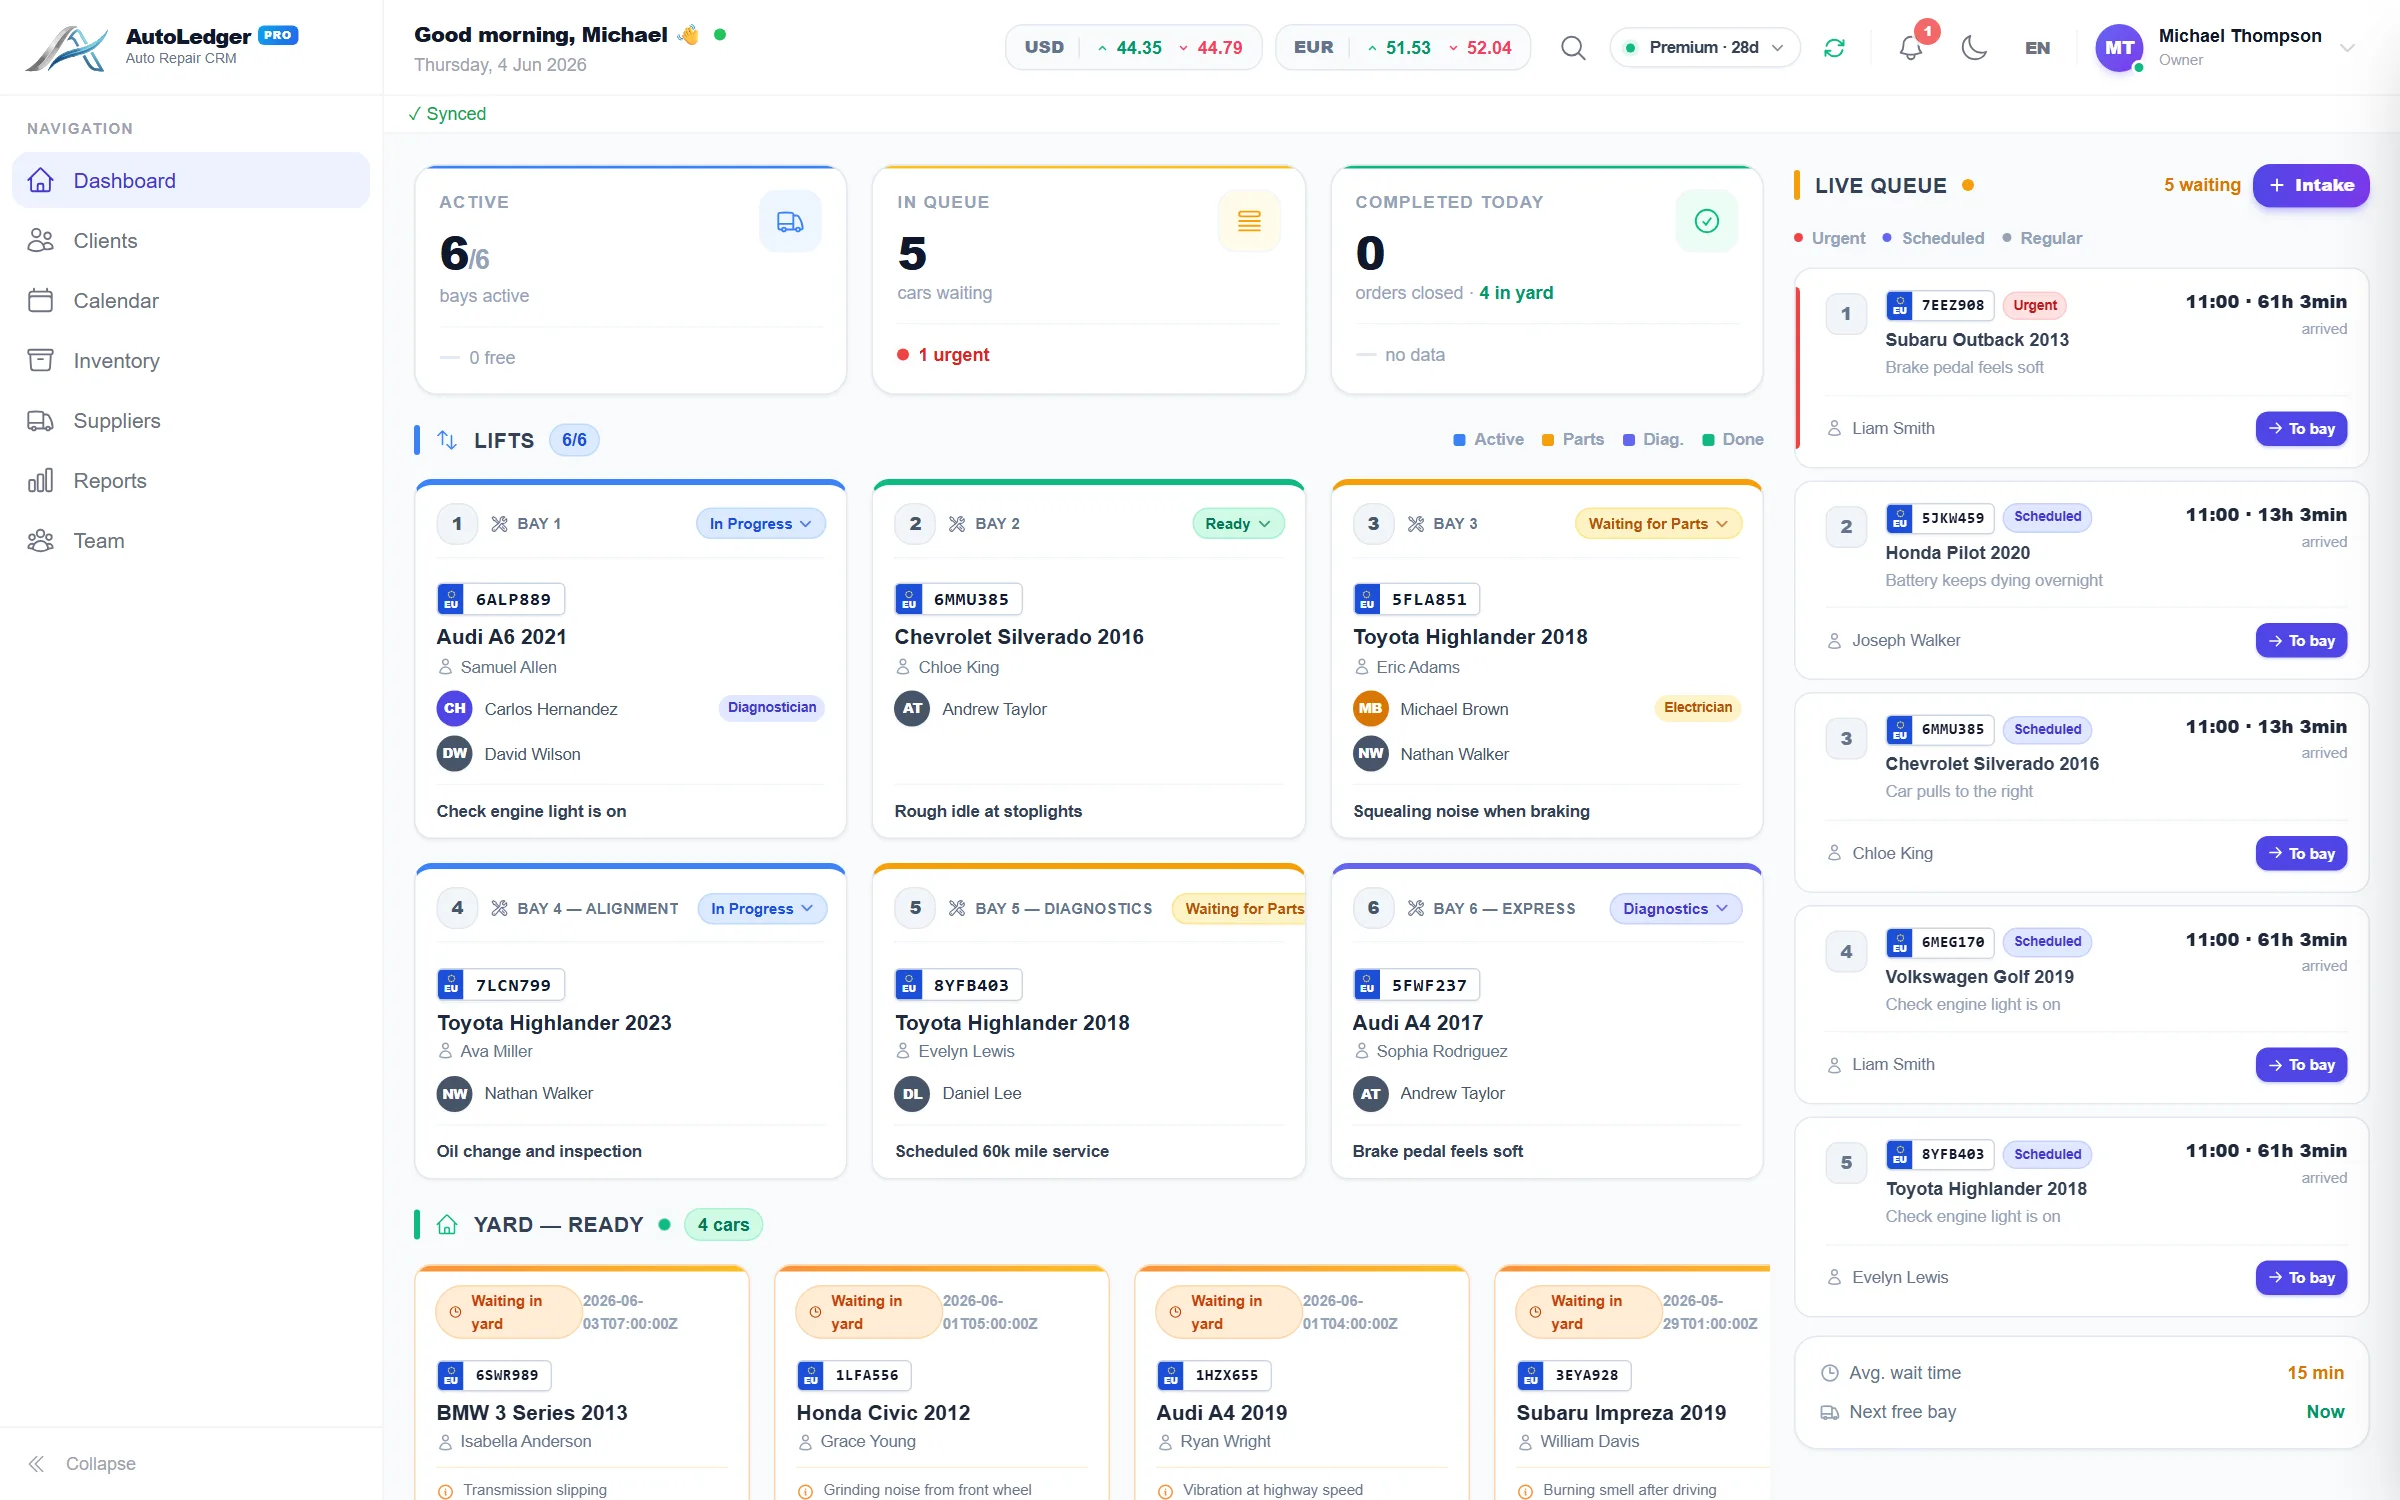
Task: Toggle dark mode moon icon
Action: point(1974,48)
